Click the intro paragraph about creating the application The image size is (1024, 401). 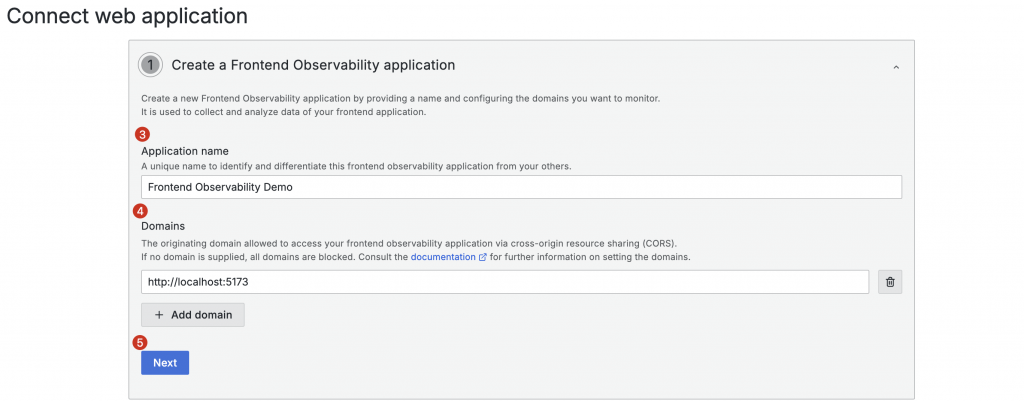tap(400, 99)
